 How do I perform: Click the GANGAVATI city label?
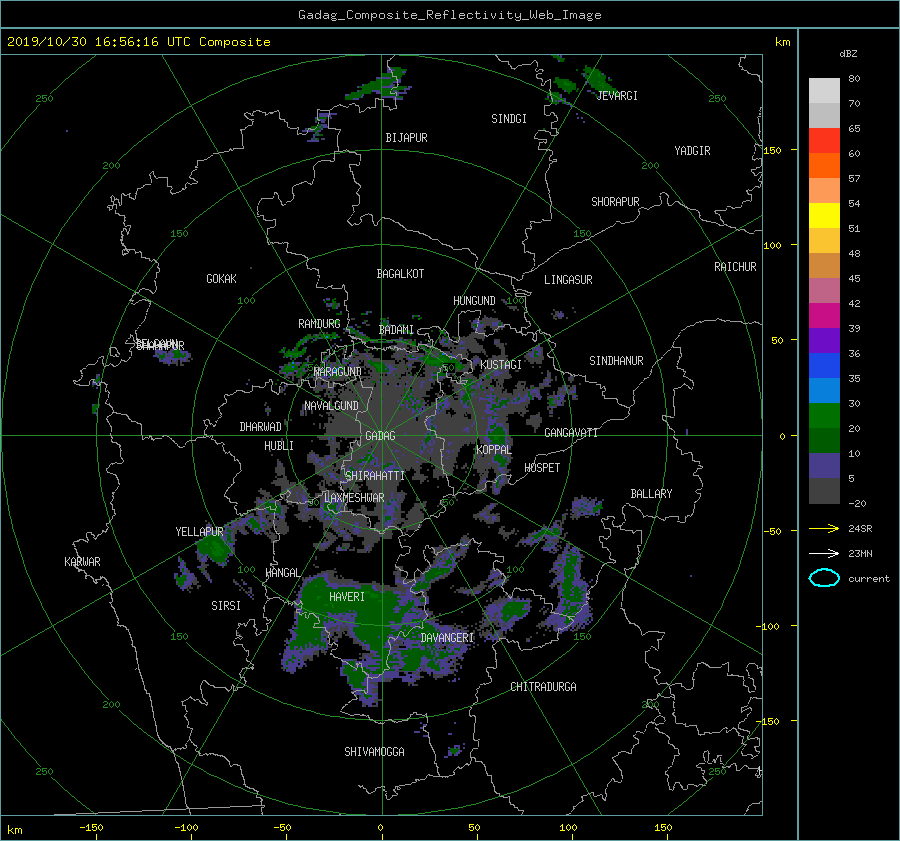[x=571, y=433]
